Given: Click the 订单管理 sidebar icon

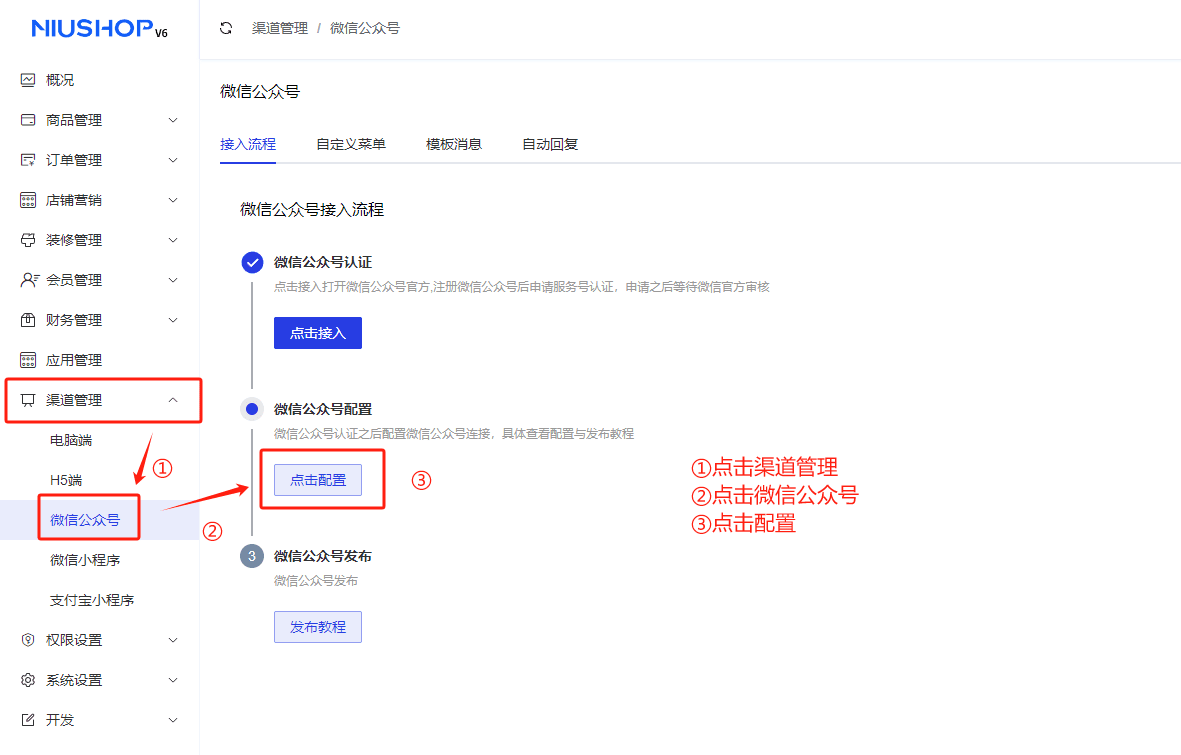Looking at the screenshot, I should point(28,160).
